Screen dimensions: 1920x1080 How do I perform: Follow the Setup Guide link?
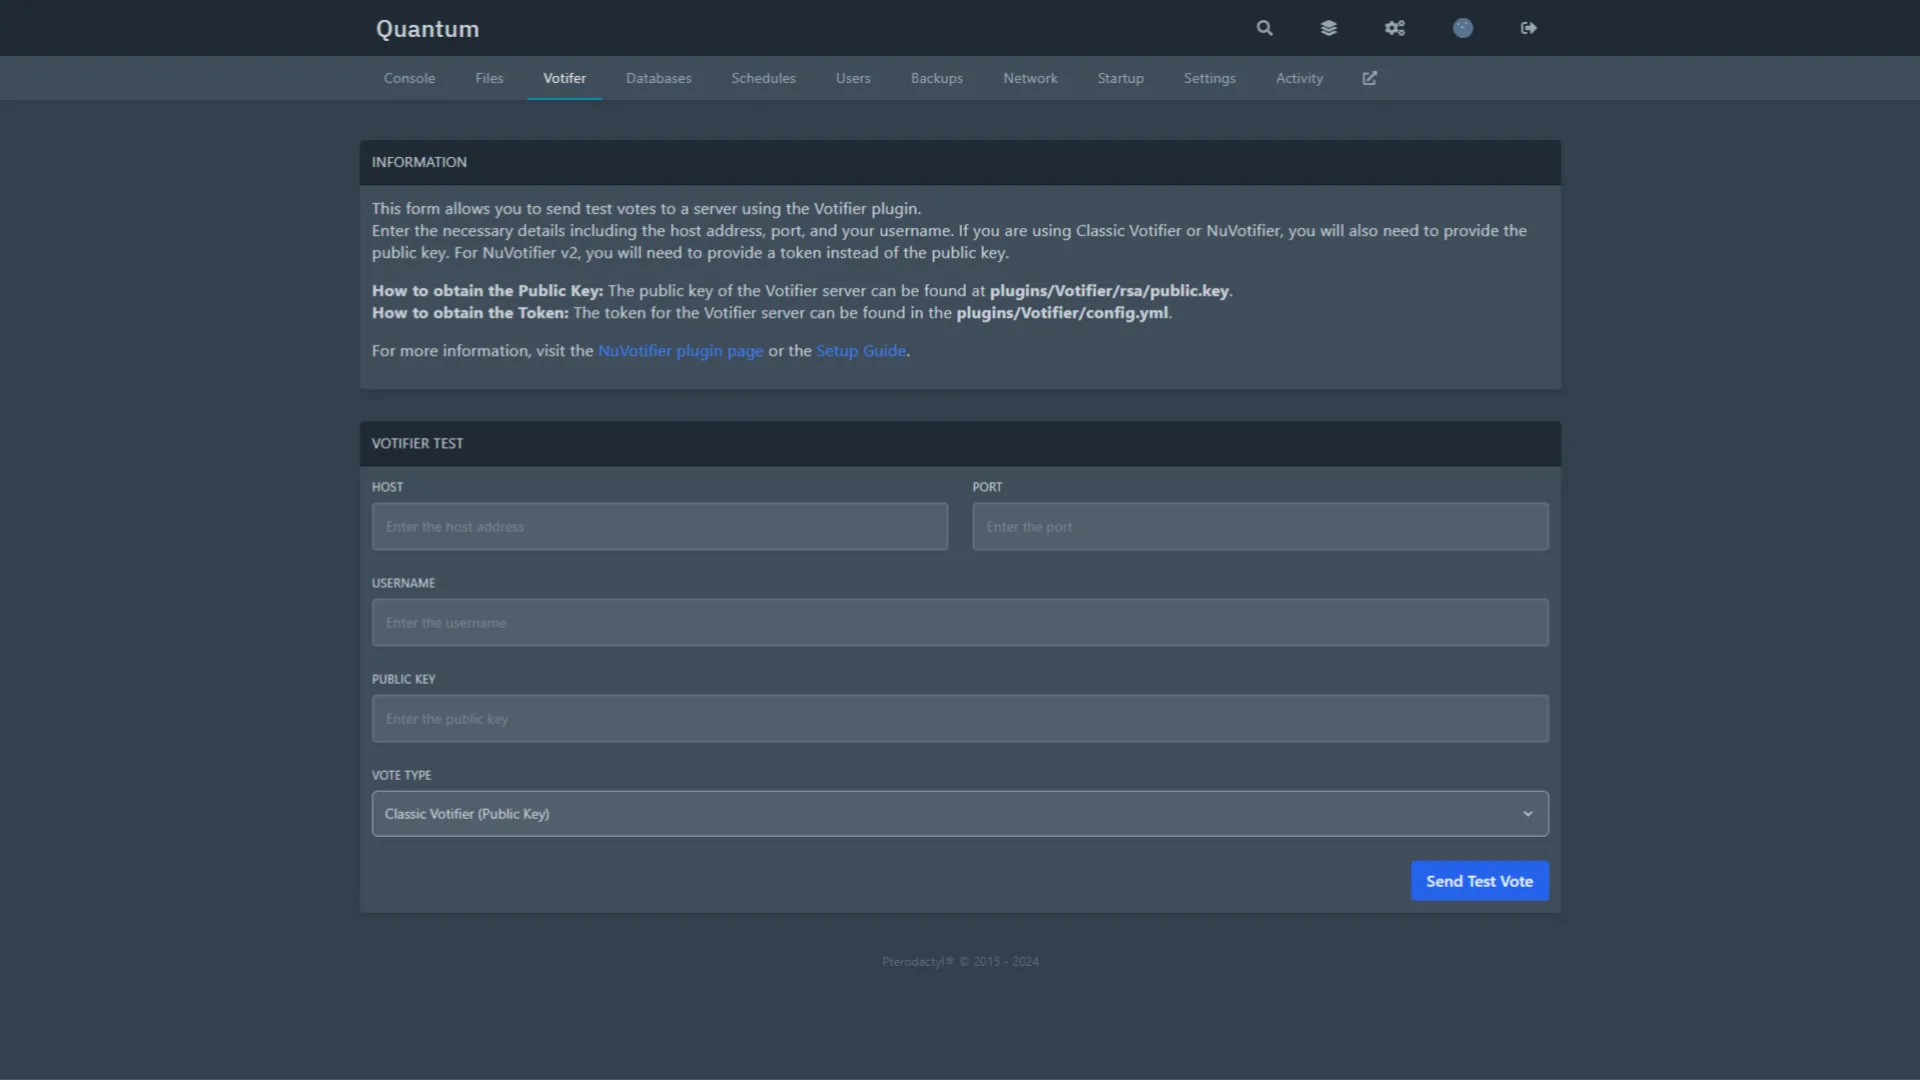[861, 351]
